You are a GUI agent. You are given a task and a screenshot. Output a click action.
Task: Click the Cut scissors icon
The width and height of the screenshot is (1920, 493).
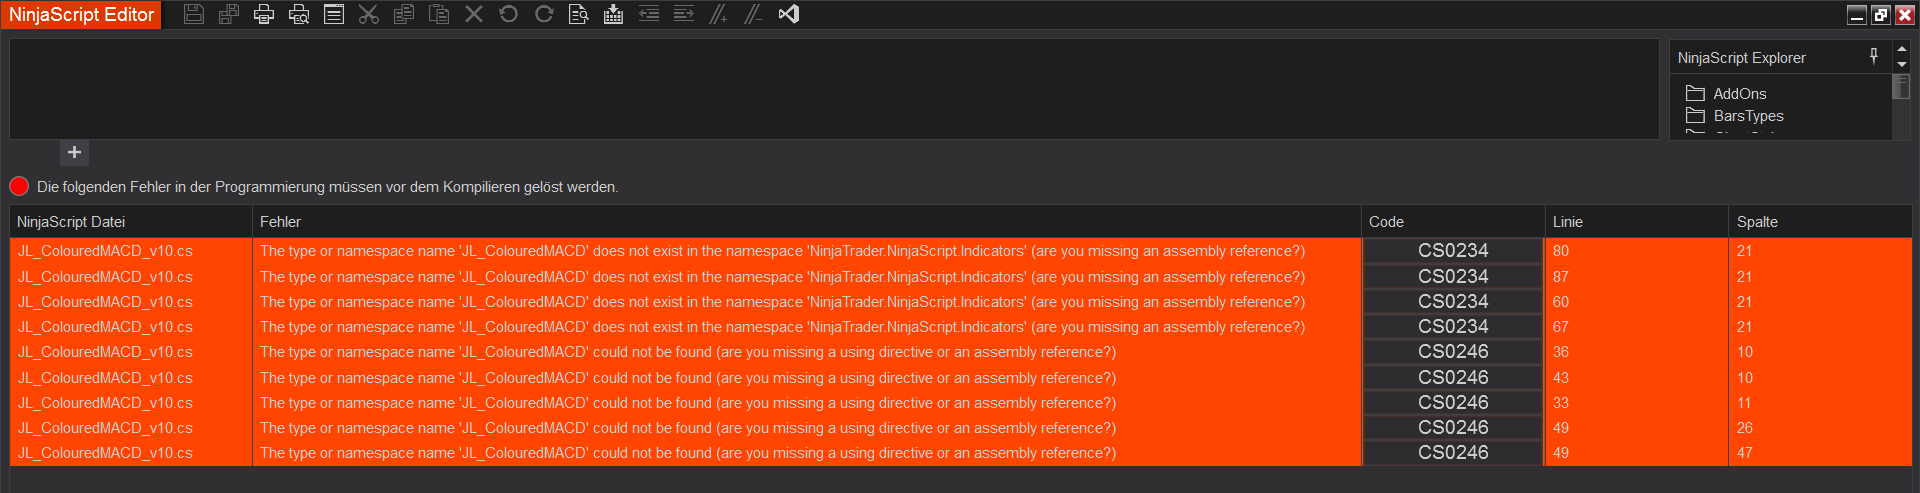pos(369,14)
